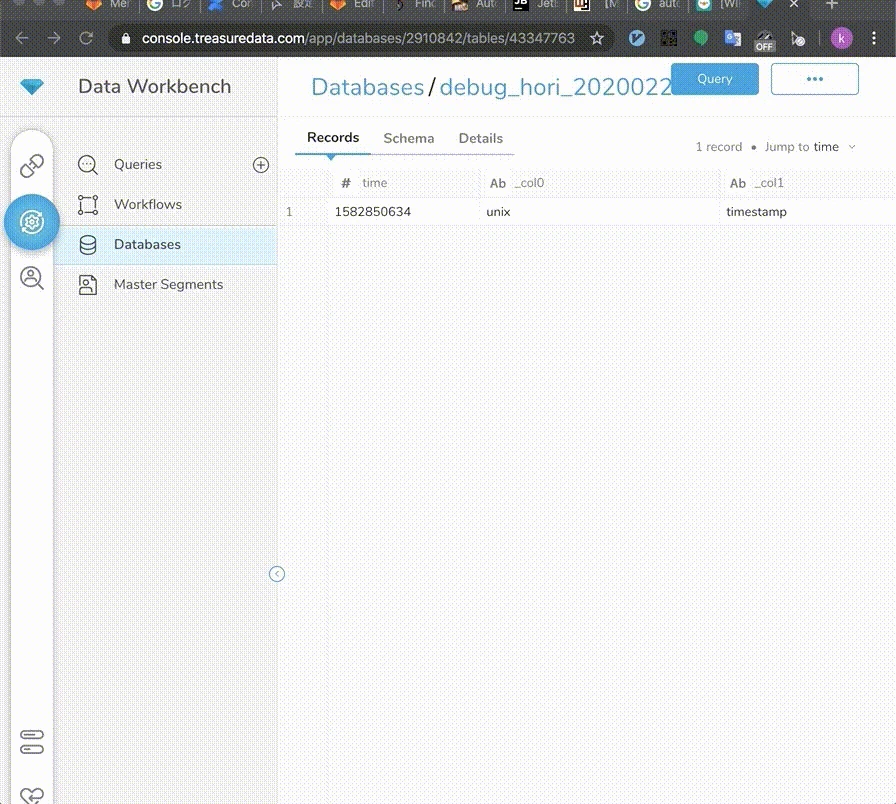Select the timestamp cell value
896x804 pixels.
click(756, 212)
